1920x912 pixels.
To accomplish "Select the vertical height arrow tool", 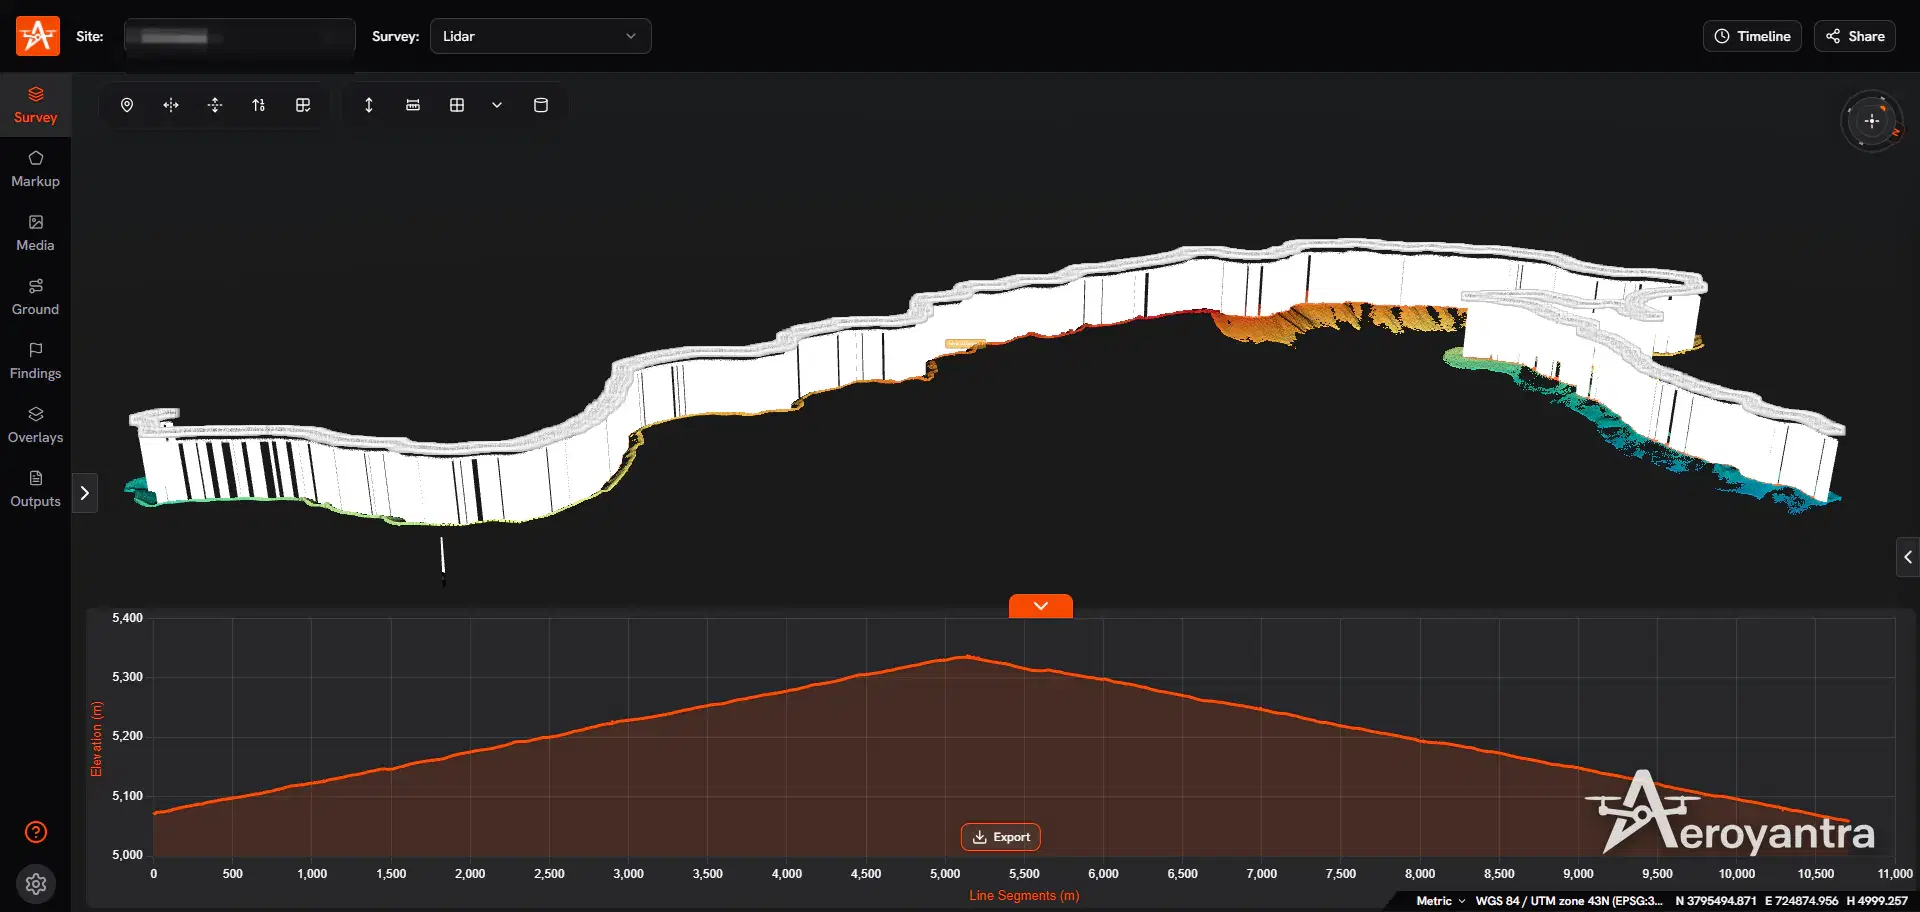I will coord(369,105).
